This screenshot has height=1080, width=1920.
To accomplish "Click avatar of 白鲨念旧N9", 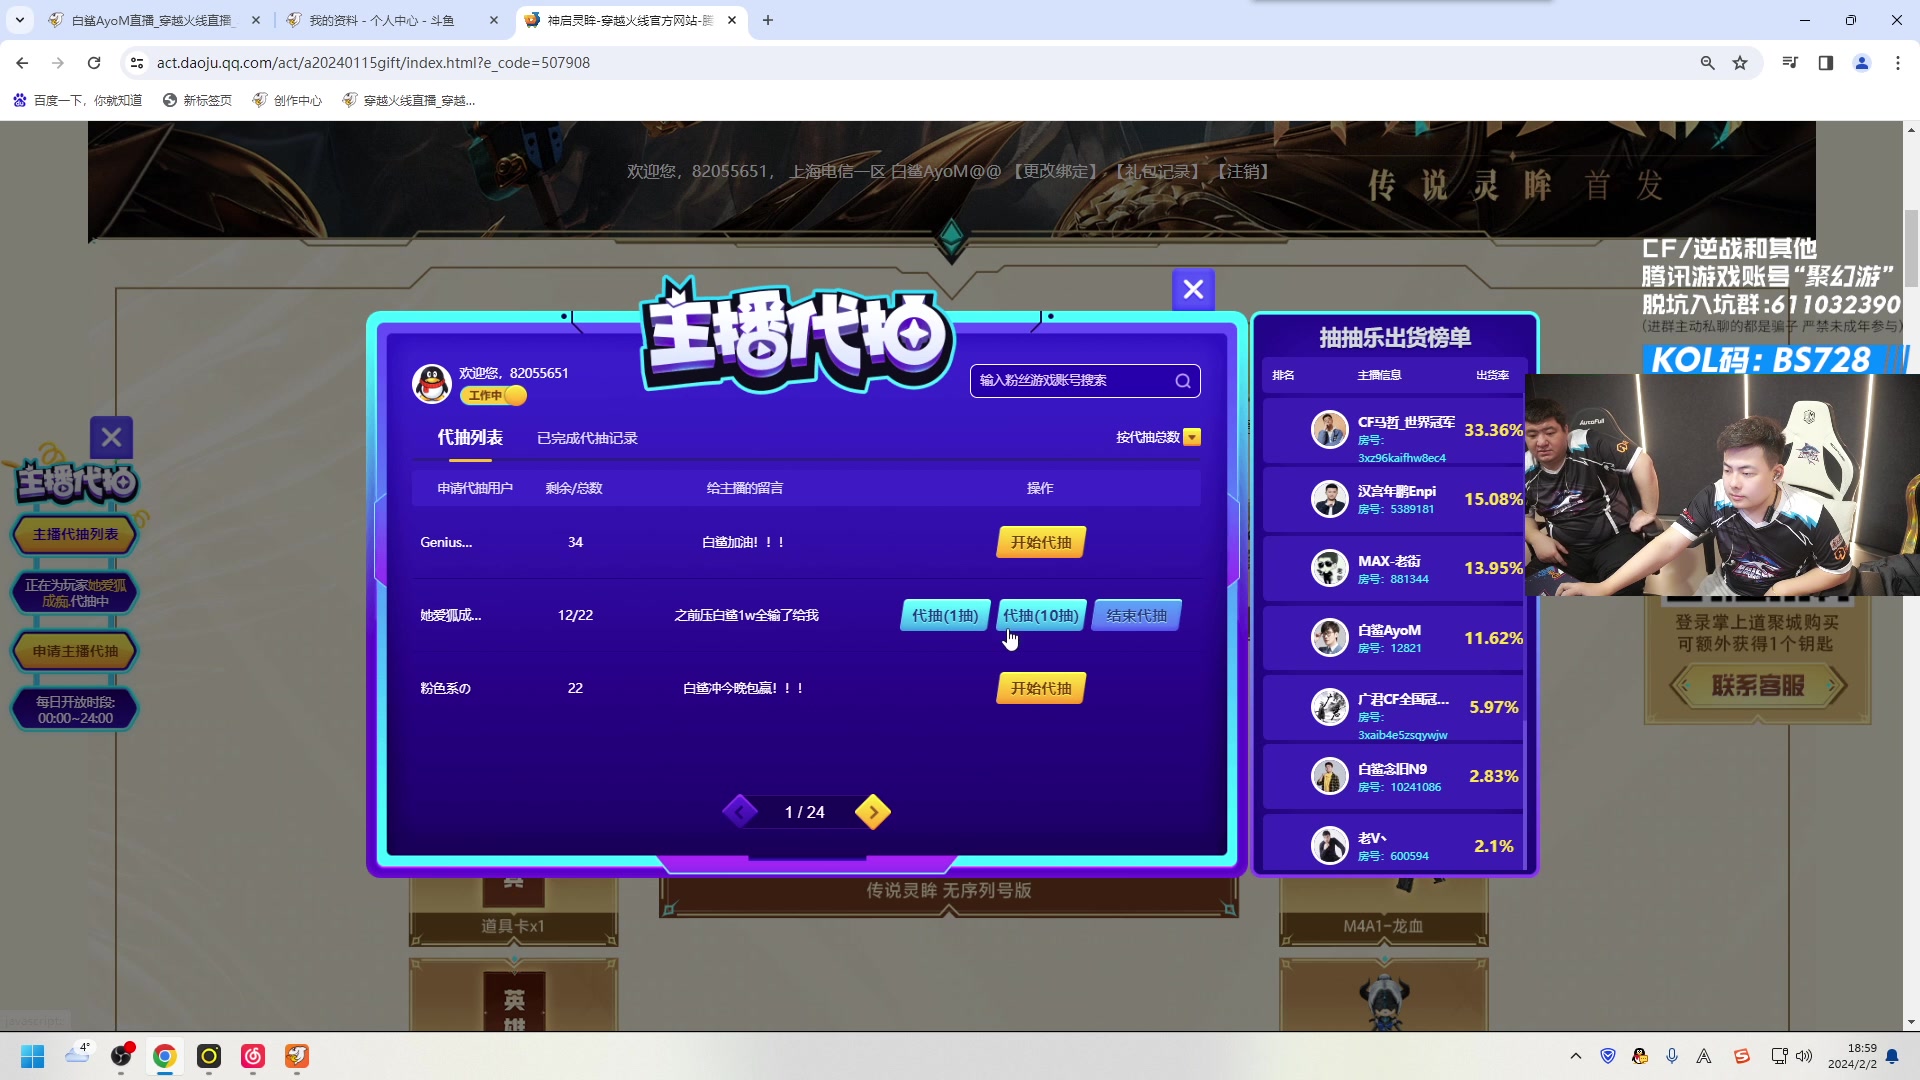I will [1330, 776].
